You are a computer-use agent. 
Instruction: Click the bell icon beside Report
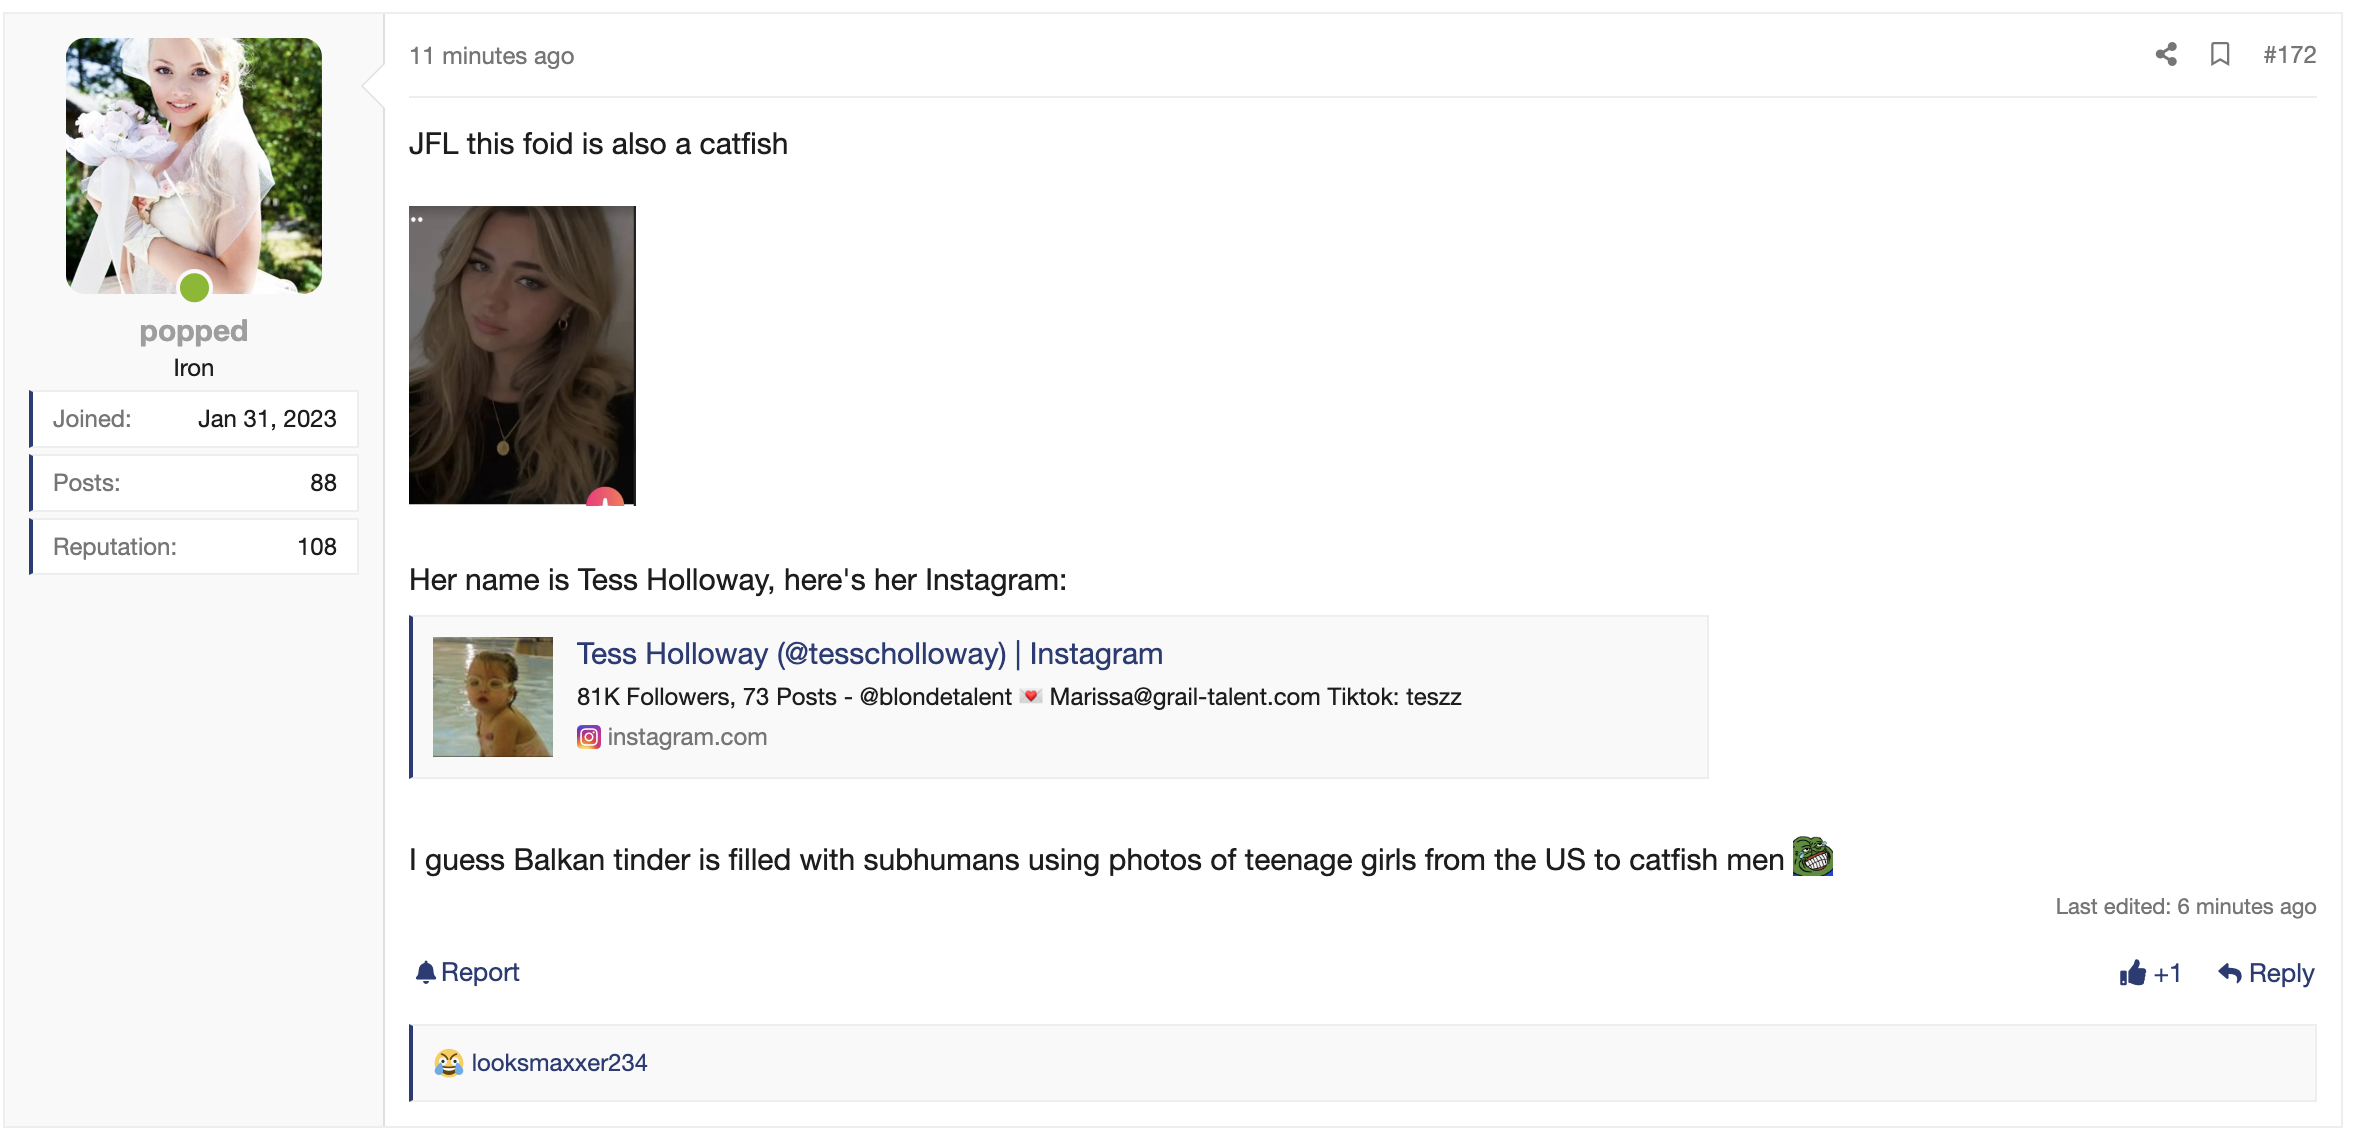point(425,972)
